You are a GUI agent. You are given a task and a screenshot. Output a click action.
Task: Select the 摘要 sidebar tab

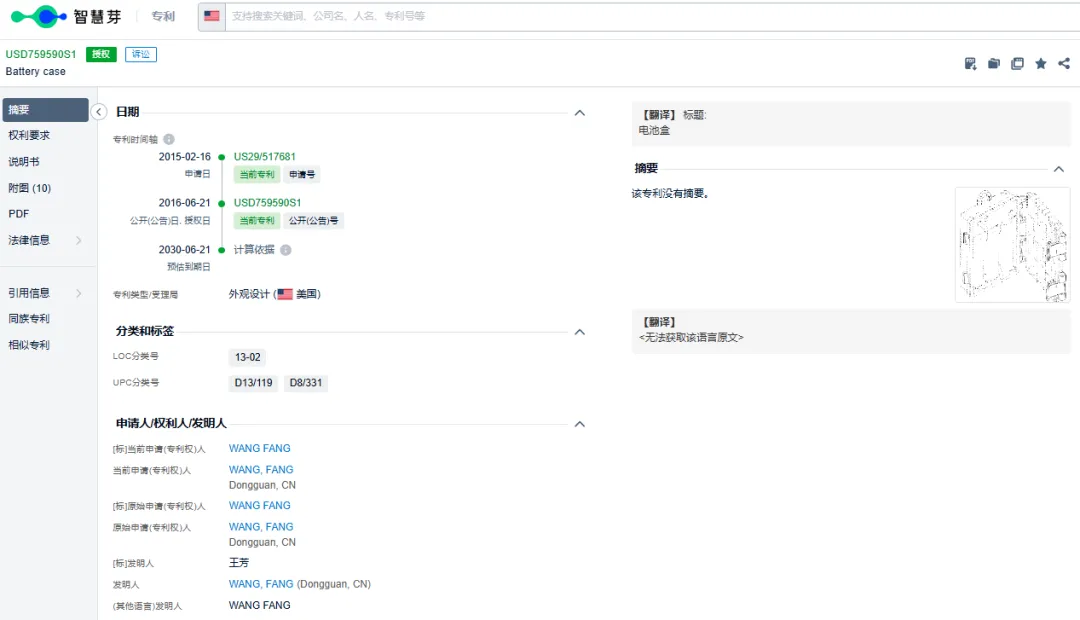pos(45,110)
